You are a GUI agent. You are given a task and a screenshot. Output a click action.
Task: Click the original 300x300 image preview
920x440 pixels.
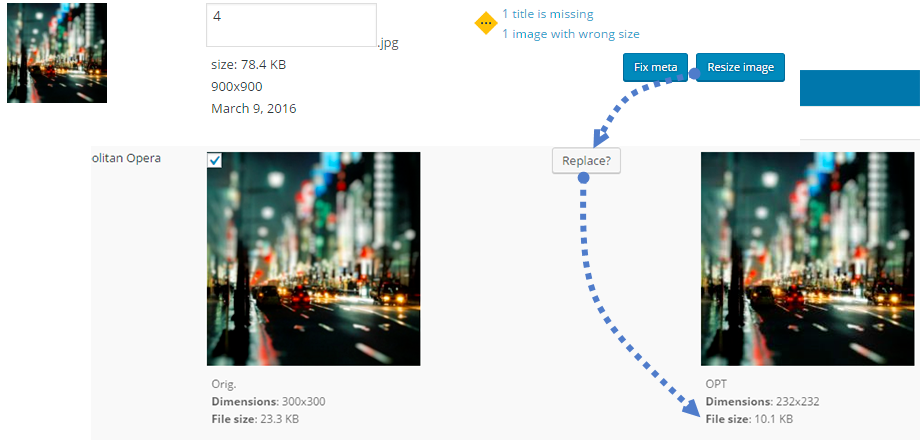pyautogui.click(x=313, y=259)
